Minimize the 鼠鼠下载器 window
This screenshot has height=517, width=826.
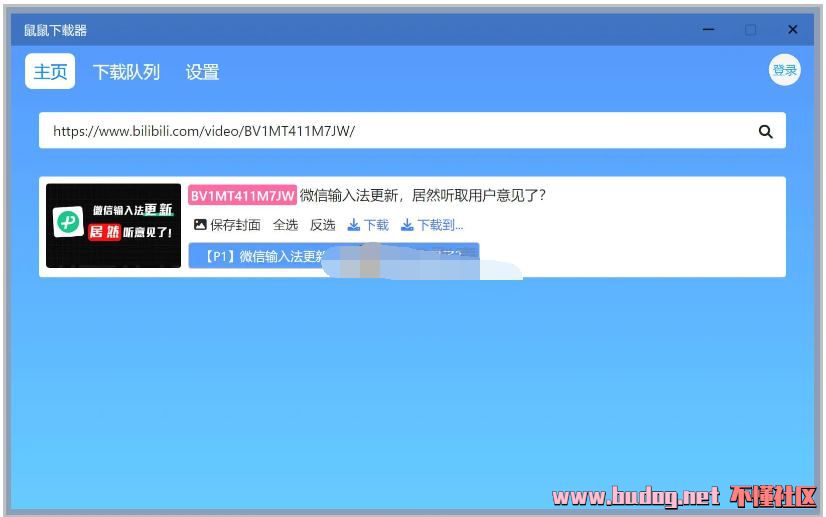click(709, 30)
